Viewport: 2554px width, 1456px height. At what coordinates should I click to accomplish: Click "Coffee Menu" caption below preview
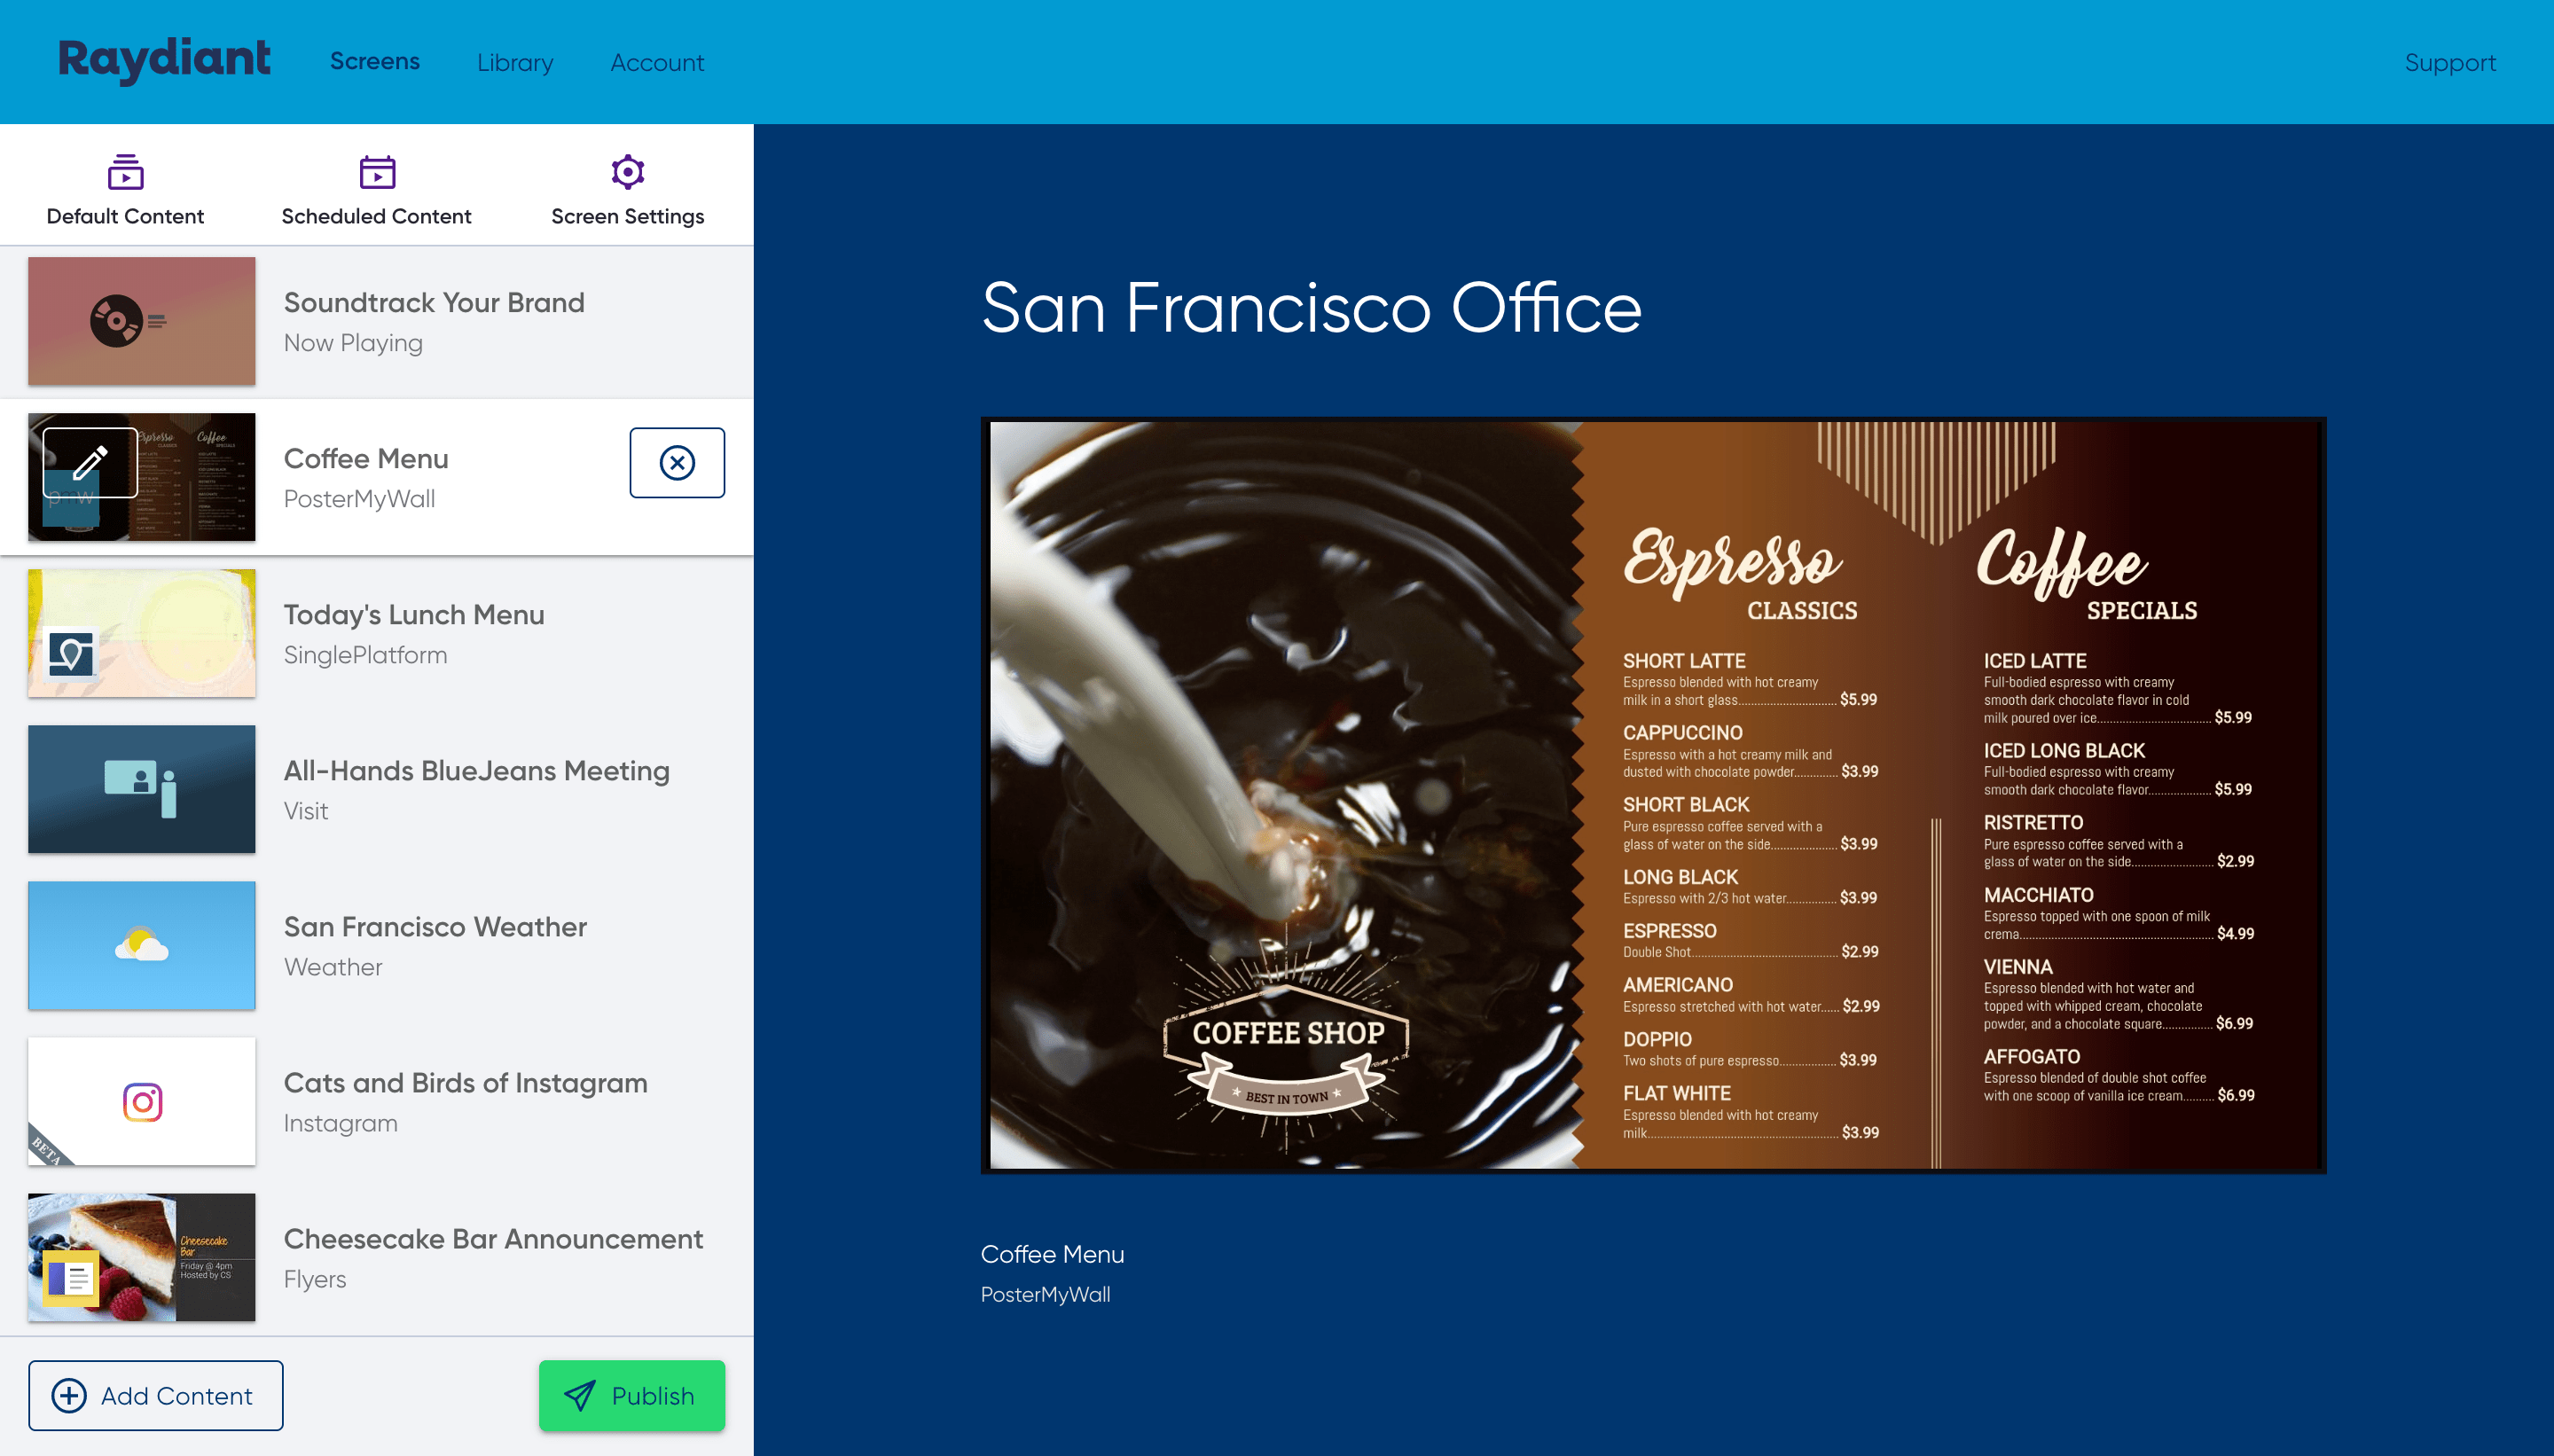[x=1052, y=1254]
